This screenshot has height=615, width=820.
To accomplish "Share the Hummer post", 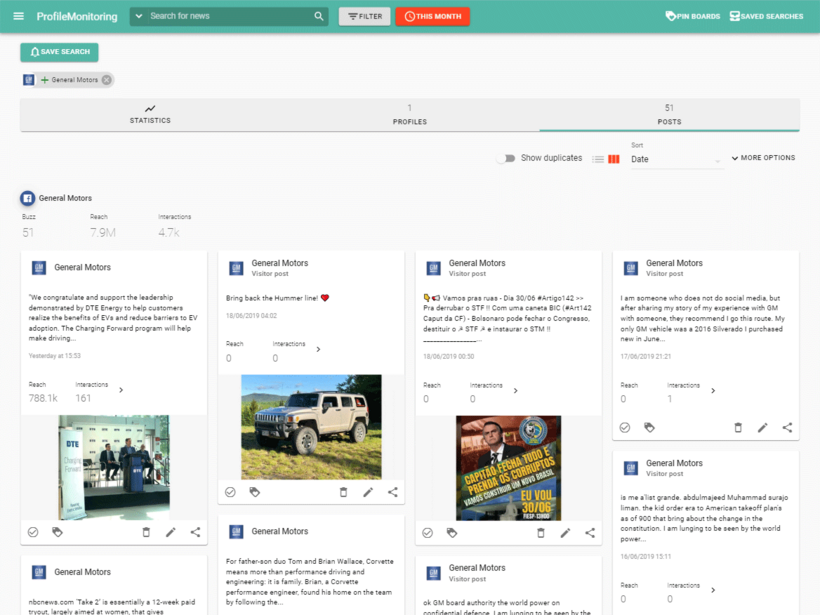I will point(393,492).
